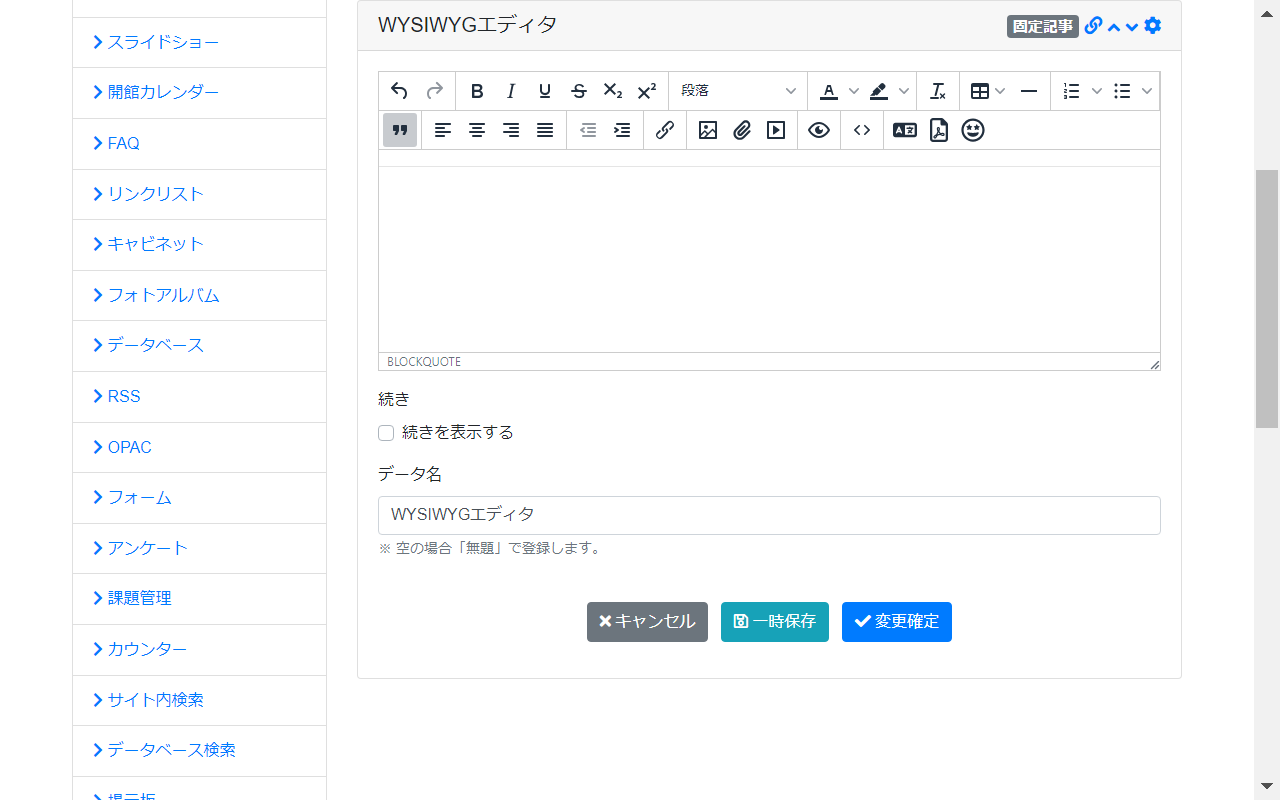Open the 段落 paragraph format dropdown
This screenshot has width=1280, height=800.
(738, 90)
